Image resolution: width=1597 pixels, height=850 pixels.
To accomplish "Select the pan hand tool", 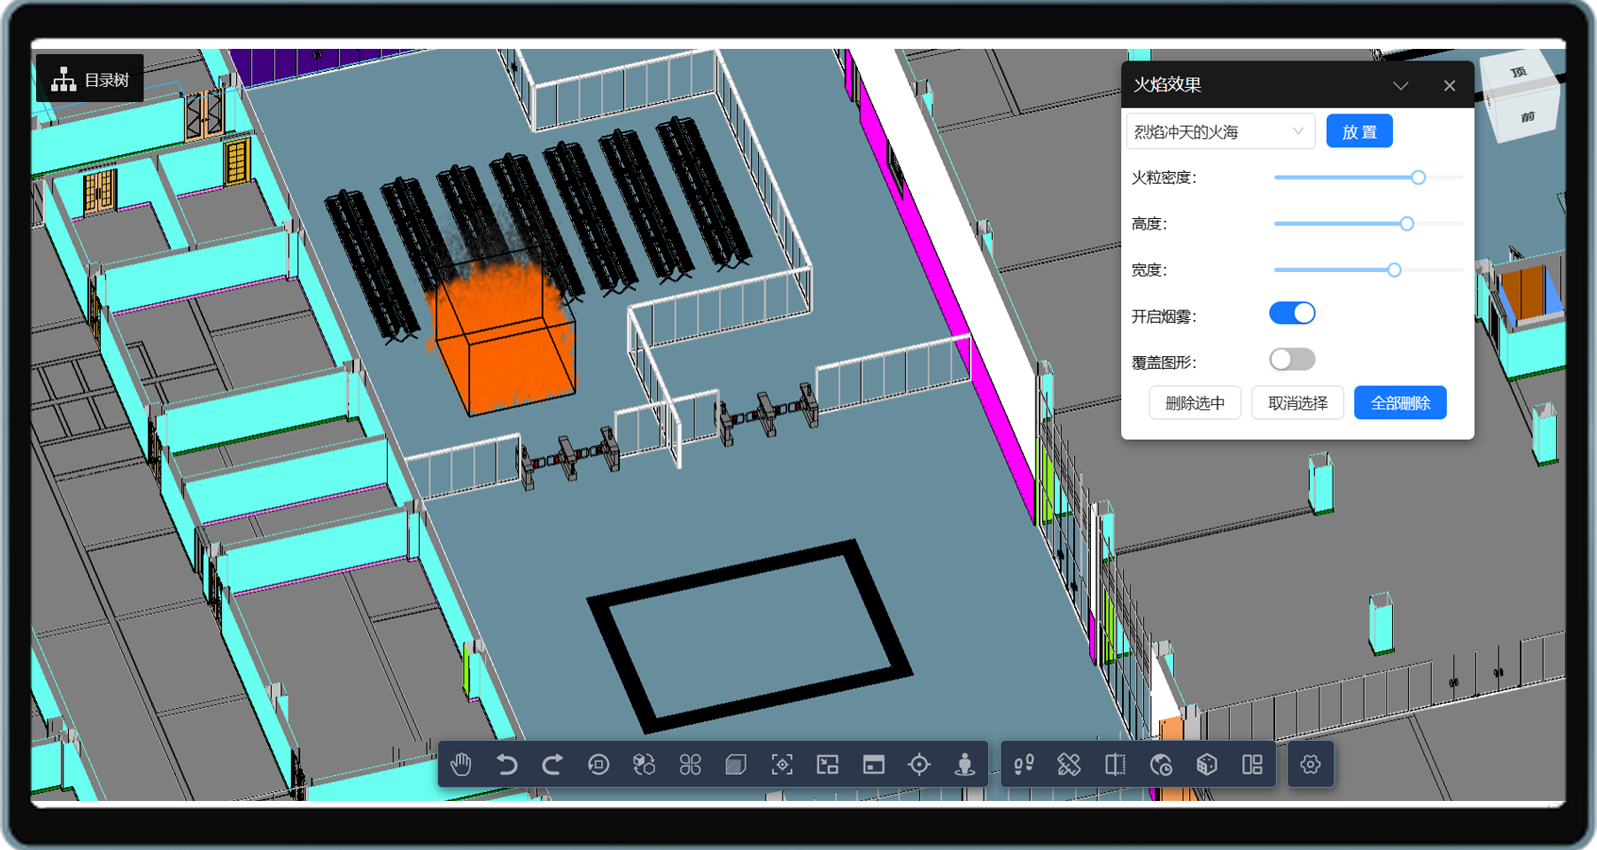I will coord(461,765).
